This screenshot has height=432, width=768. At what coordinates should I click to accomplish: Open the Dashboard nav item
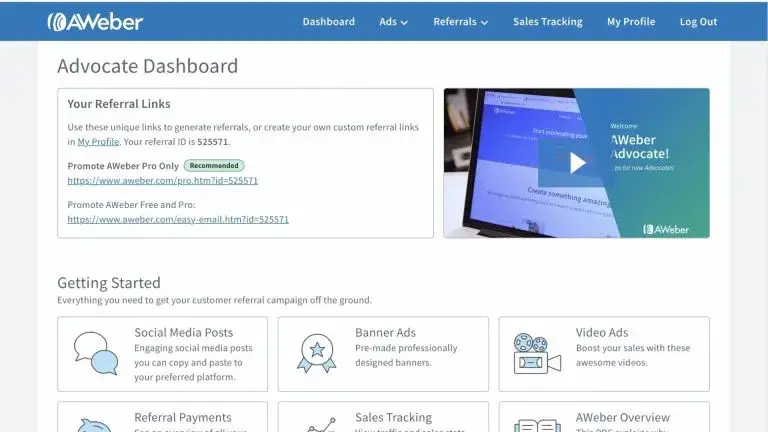point(329,22)
